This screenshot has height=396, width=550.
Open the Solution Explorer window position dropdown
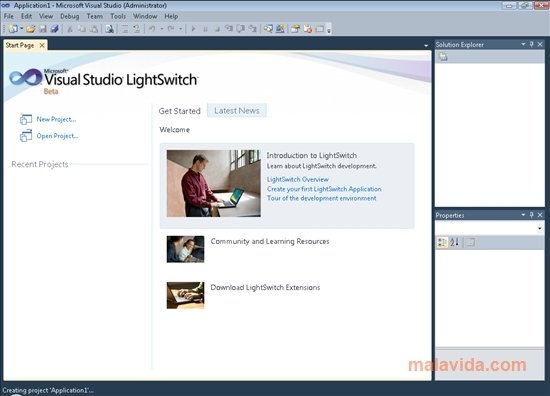pyautogui.click(x=523, y=44)
